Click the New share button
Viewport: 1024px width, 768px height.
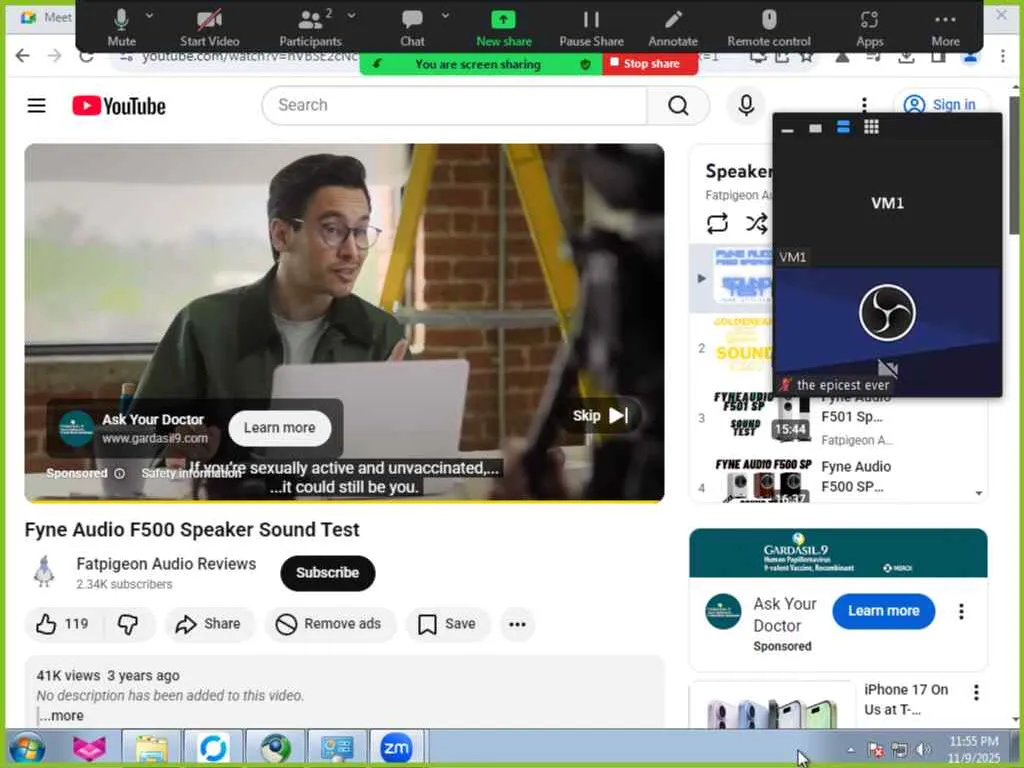click(504, 28)
